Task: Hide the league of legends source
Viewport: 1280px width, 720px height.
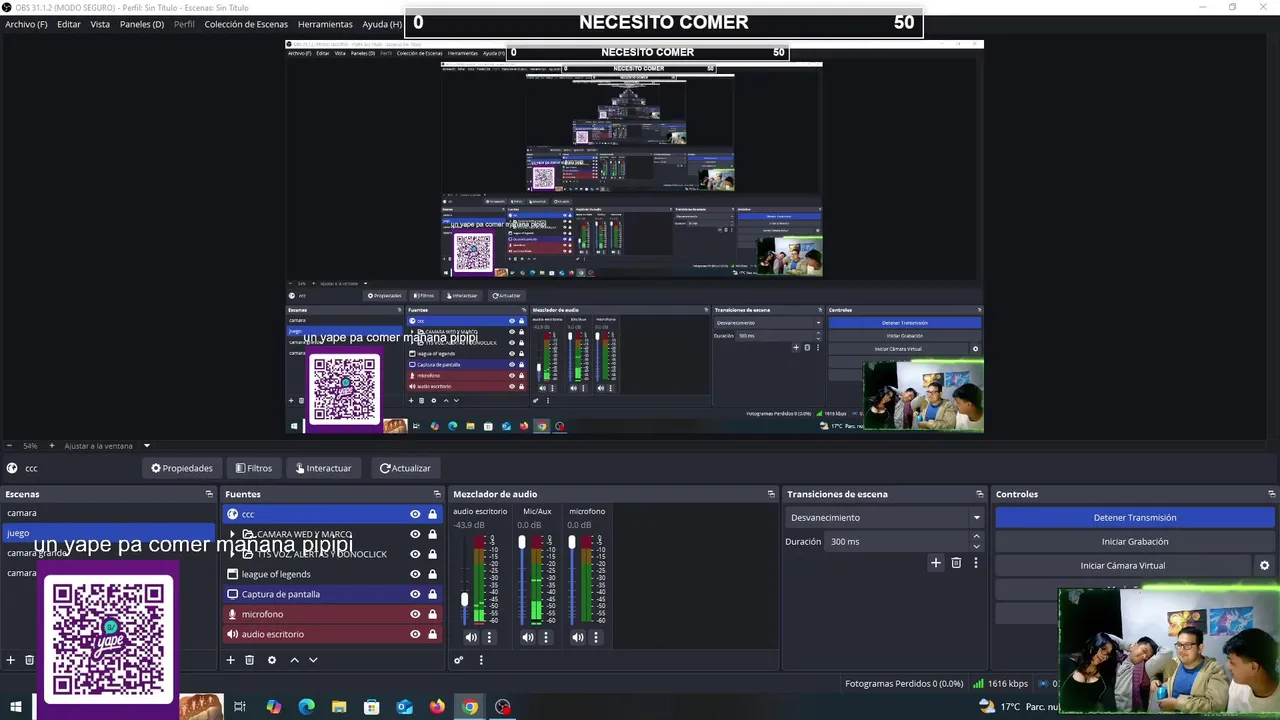Action: [415, 574]
